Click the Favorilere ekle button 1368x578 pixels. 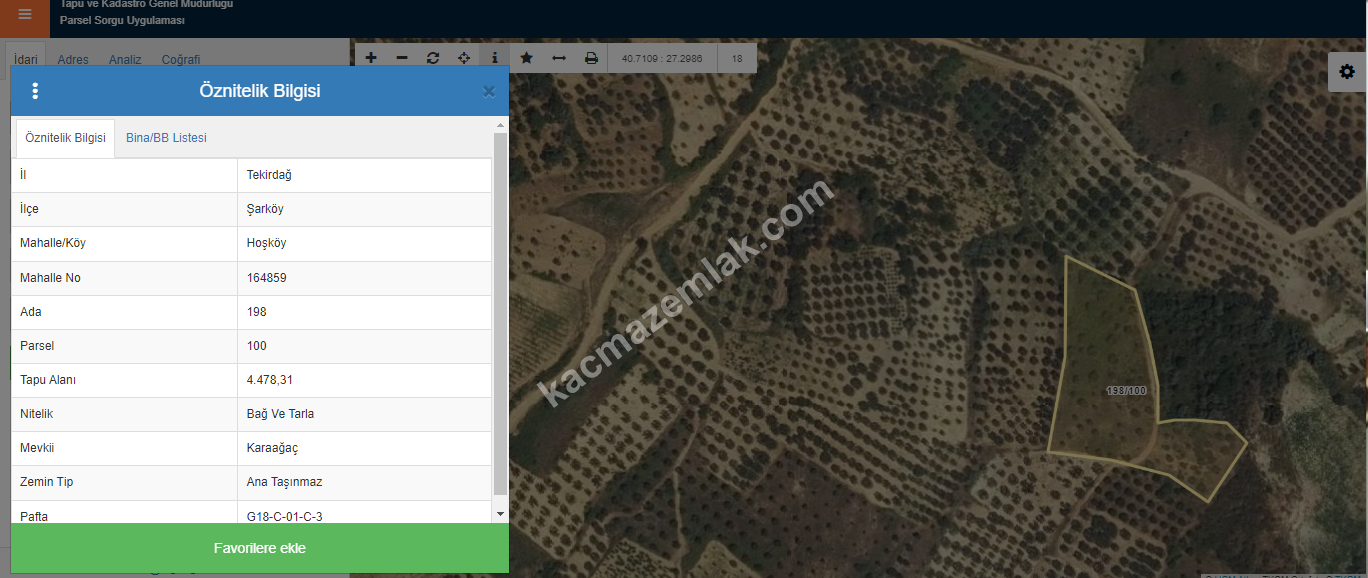click(x=260, y=548)
